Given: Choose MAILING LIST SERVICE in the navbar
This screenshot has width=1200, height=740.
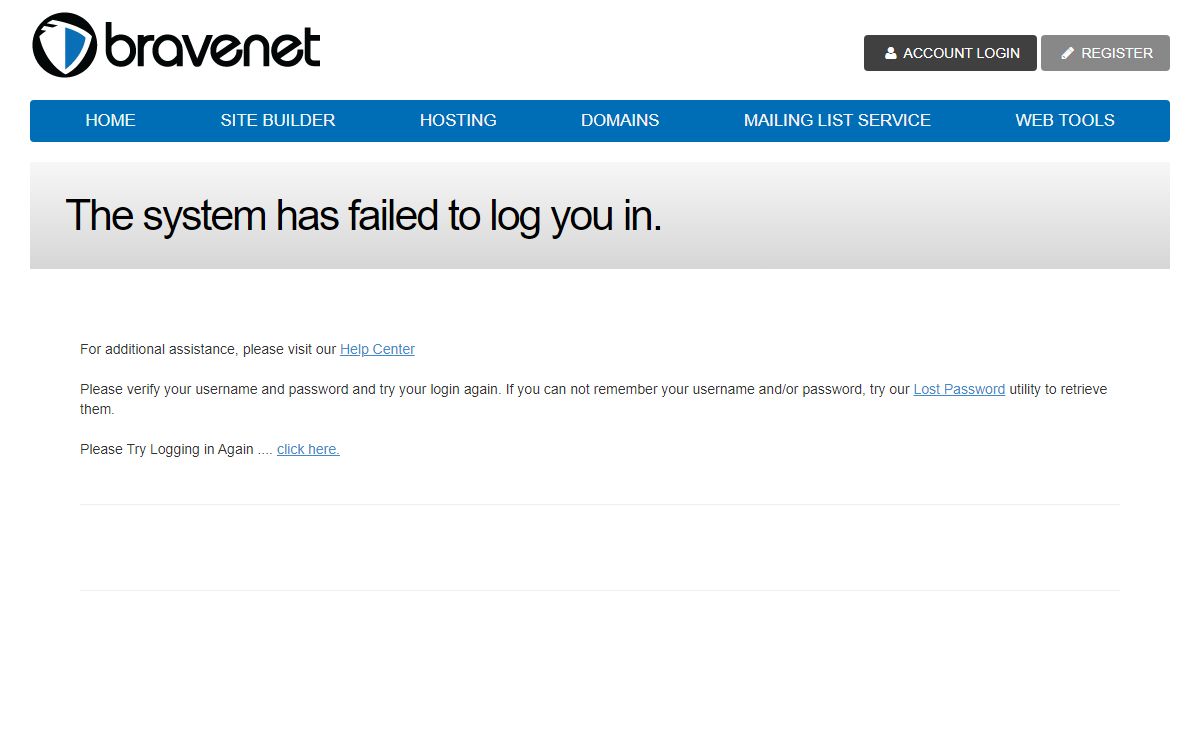Looking at the screenshot, I should pos(837,120).
